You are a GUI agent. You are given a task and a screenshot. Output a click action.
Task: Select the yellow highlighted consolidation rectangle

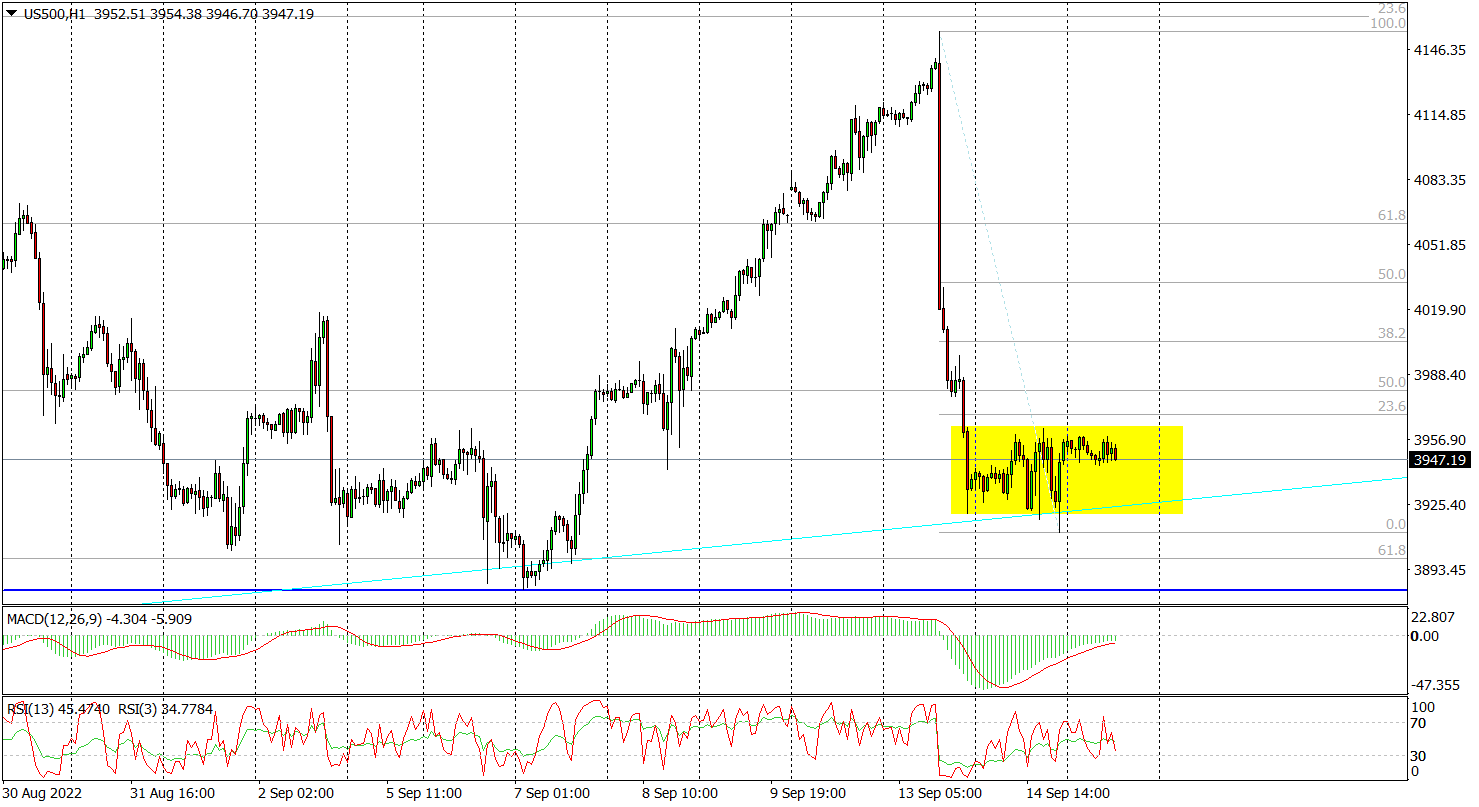pos(1067,470)
